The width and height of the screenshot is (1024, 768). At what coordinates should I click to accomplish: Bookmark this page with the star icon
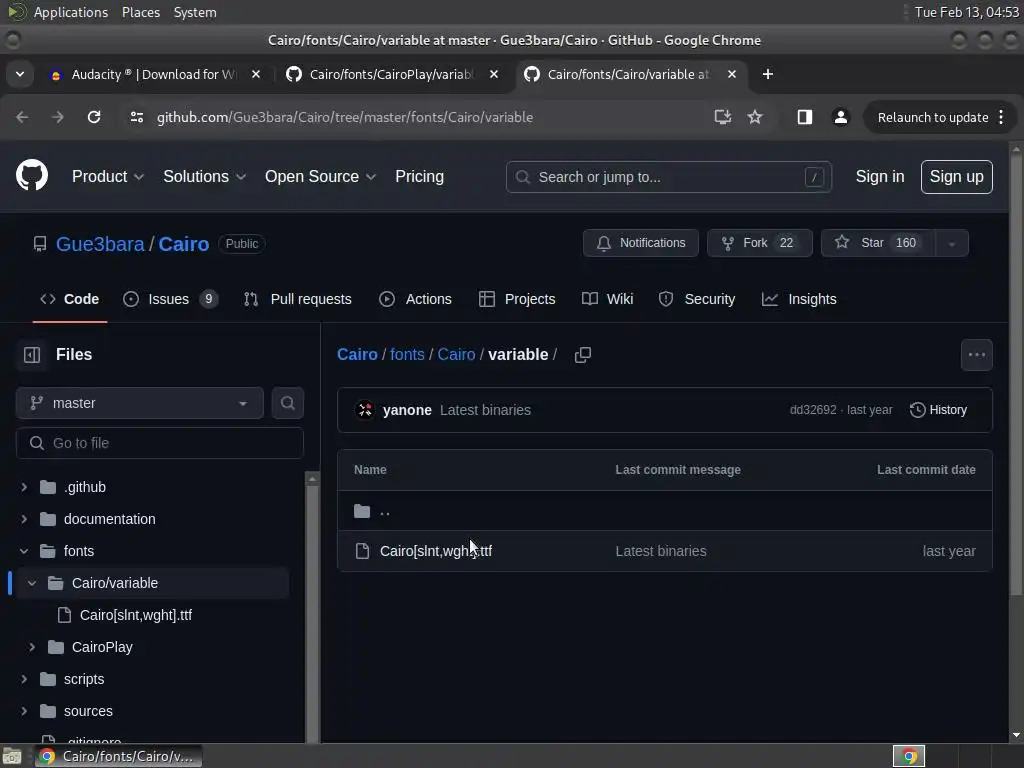tap(755, 117)
